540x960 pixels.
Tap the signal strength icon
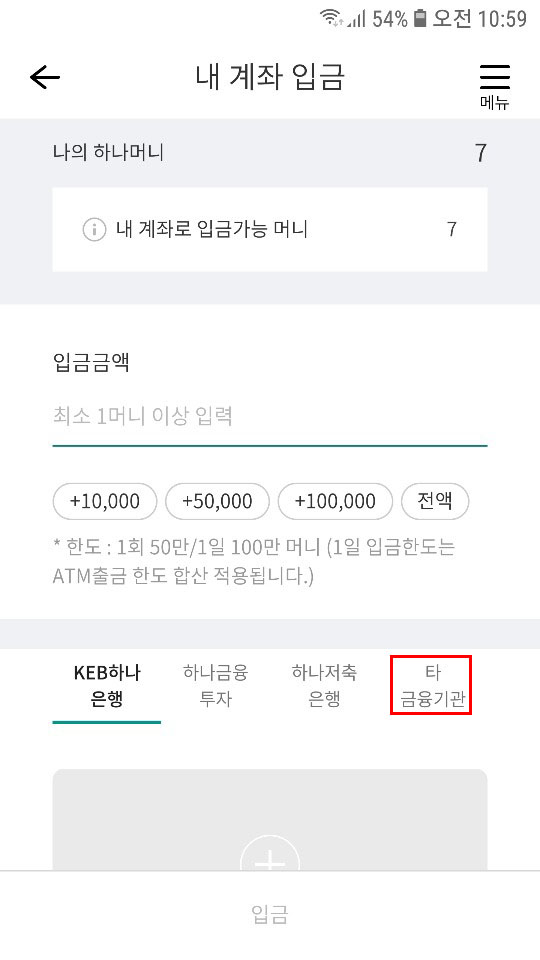pos(357,19)
